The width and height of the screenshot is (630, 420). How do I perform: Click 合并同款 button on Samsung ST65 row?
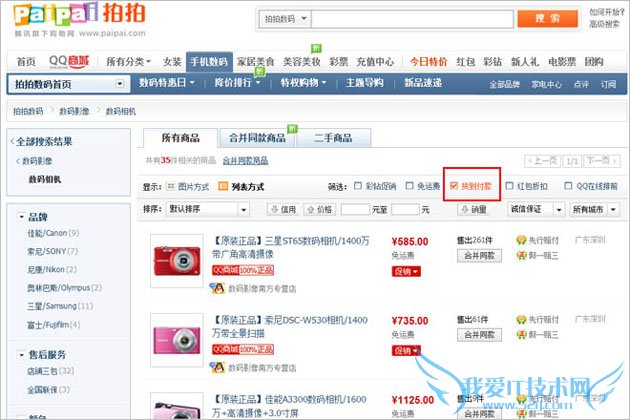tap(479, 256)
